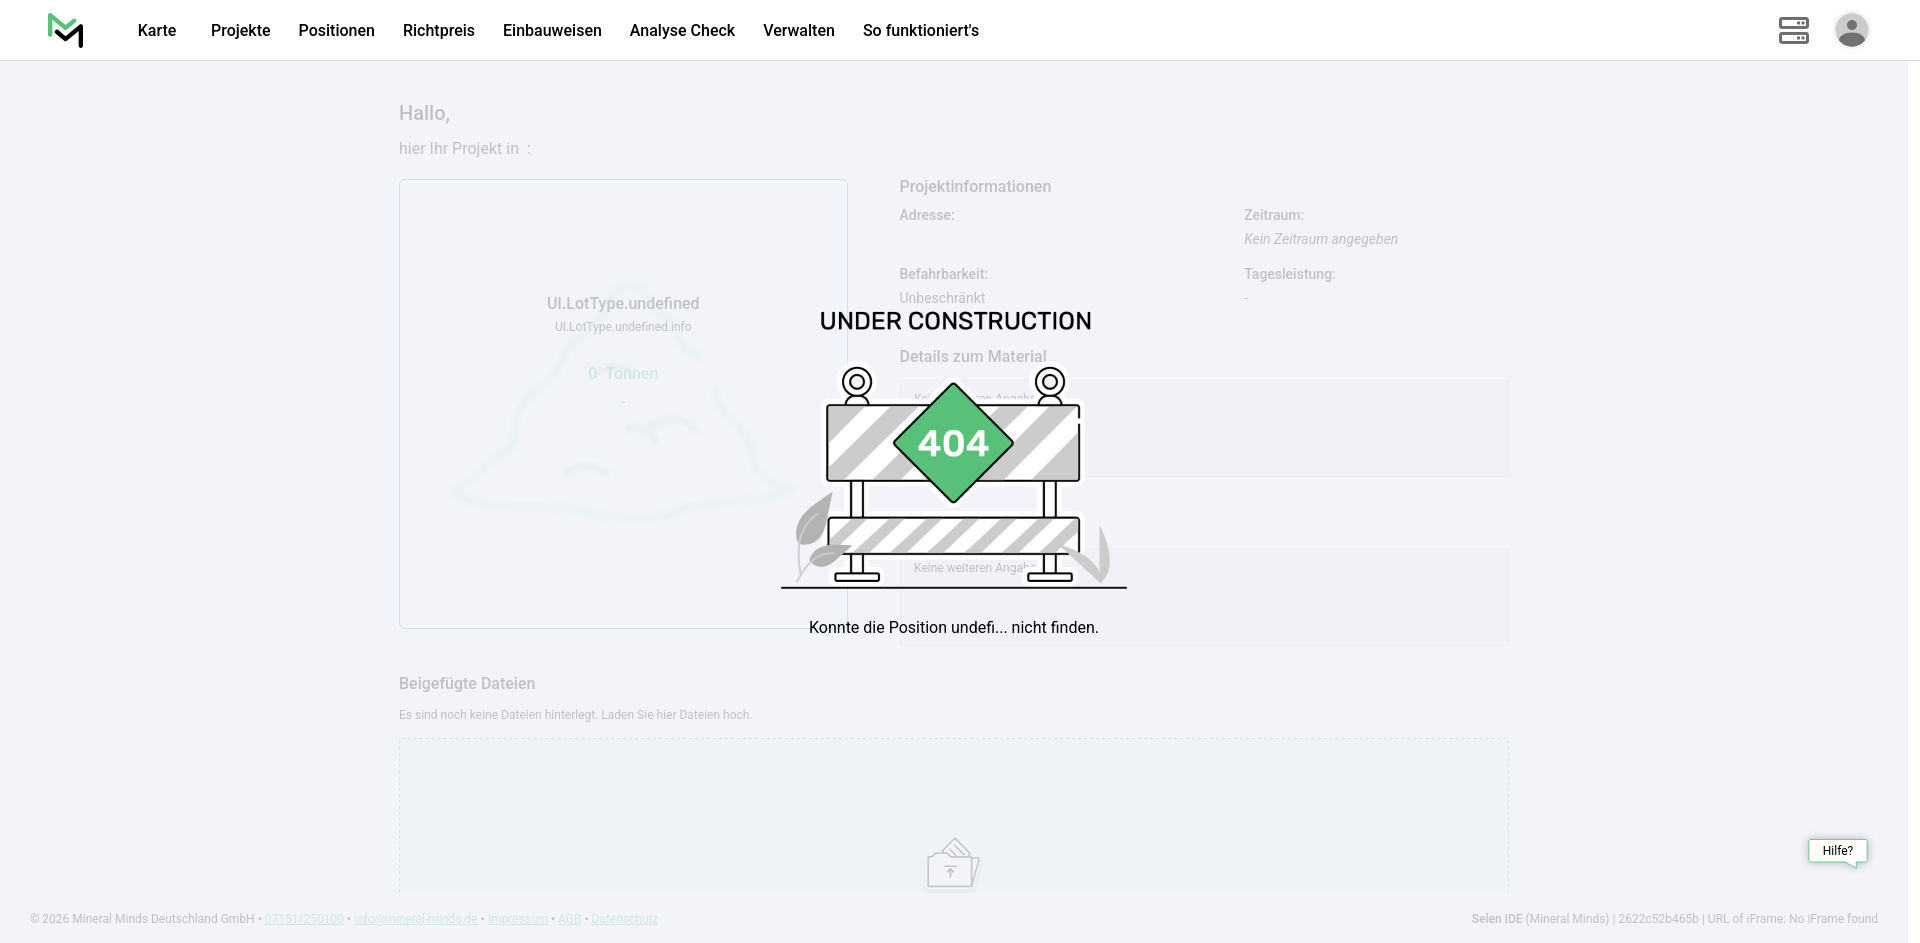Click the phone number link in footer
The width and height of the screenshot is (1920, 943).
point(304,919)
